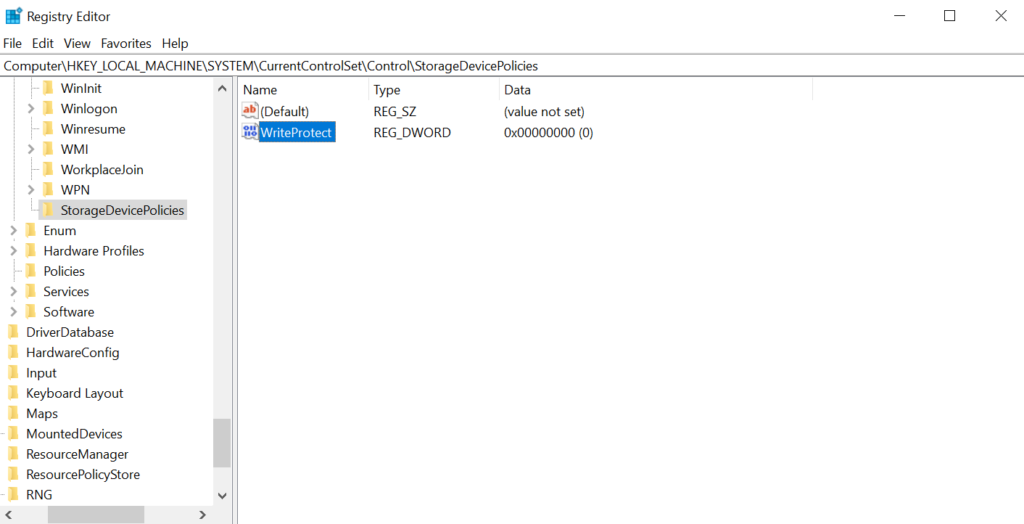Image resolution: width=1024 pixels, height=524 pixels.
Task: Open the Favorites menu
Action: (126, 43)
